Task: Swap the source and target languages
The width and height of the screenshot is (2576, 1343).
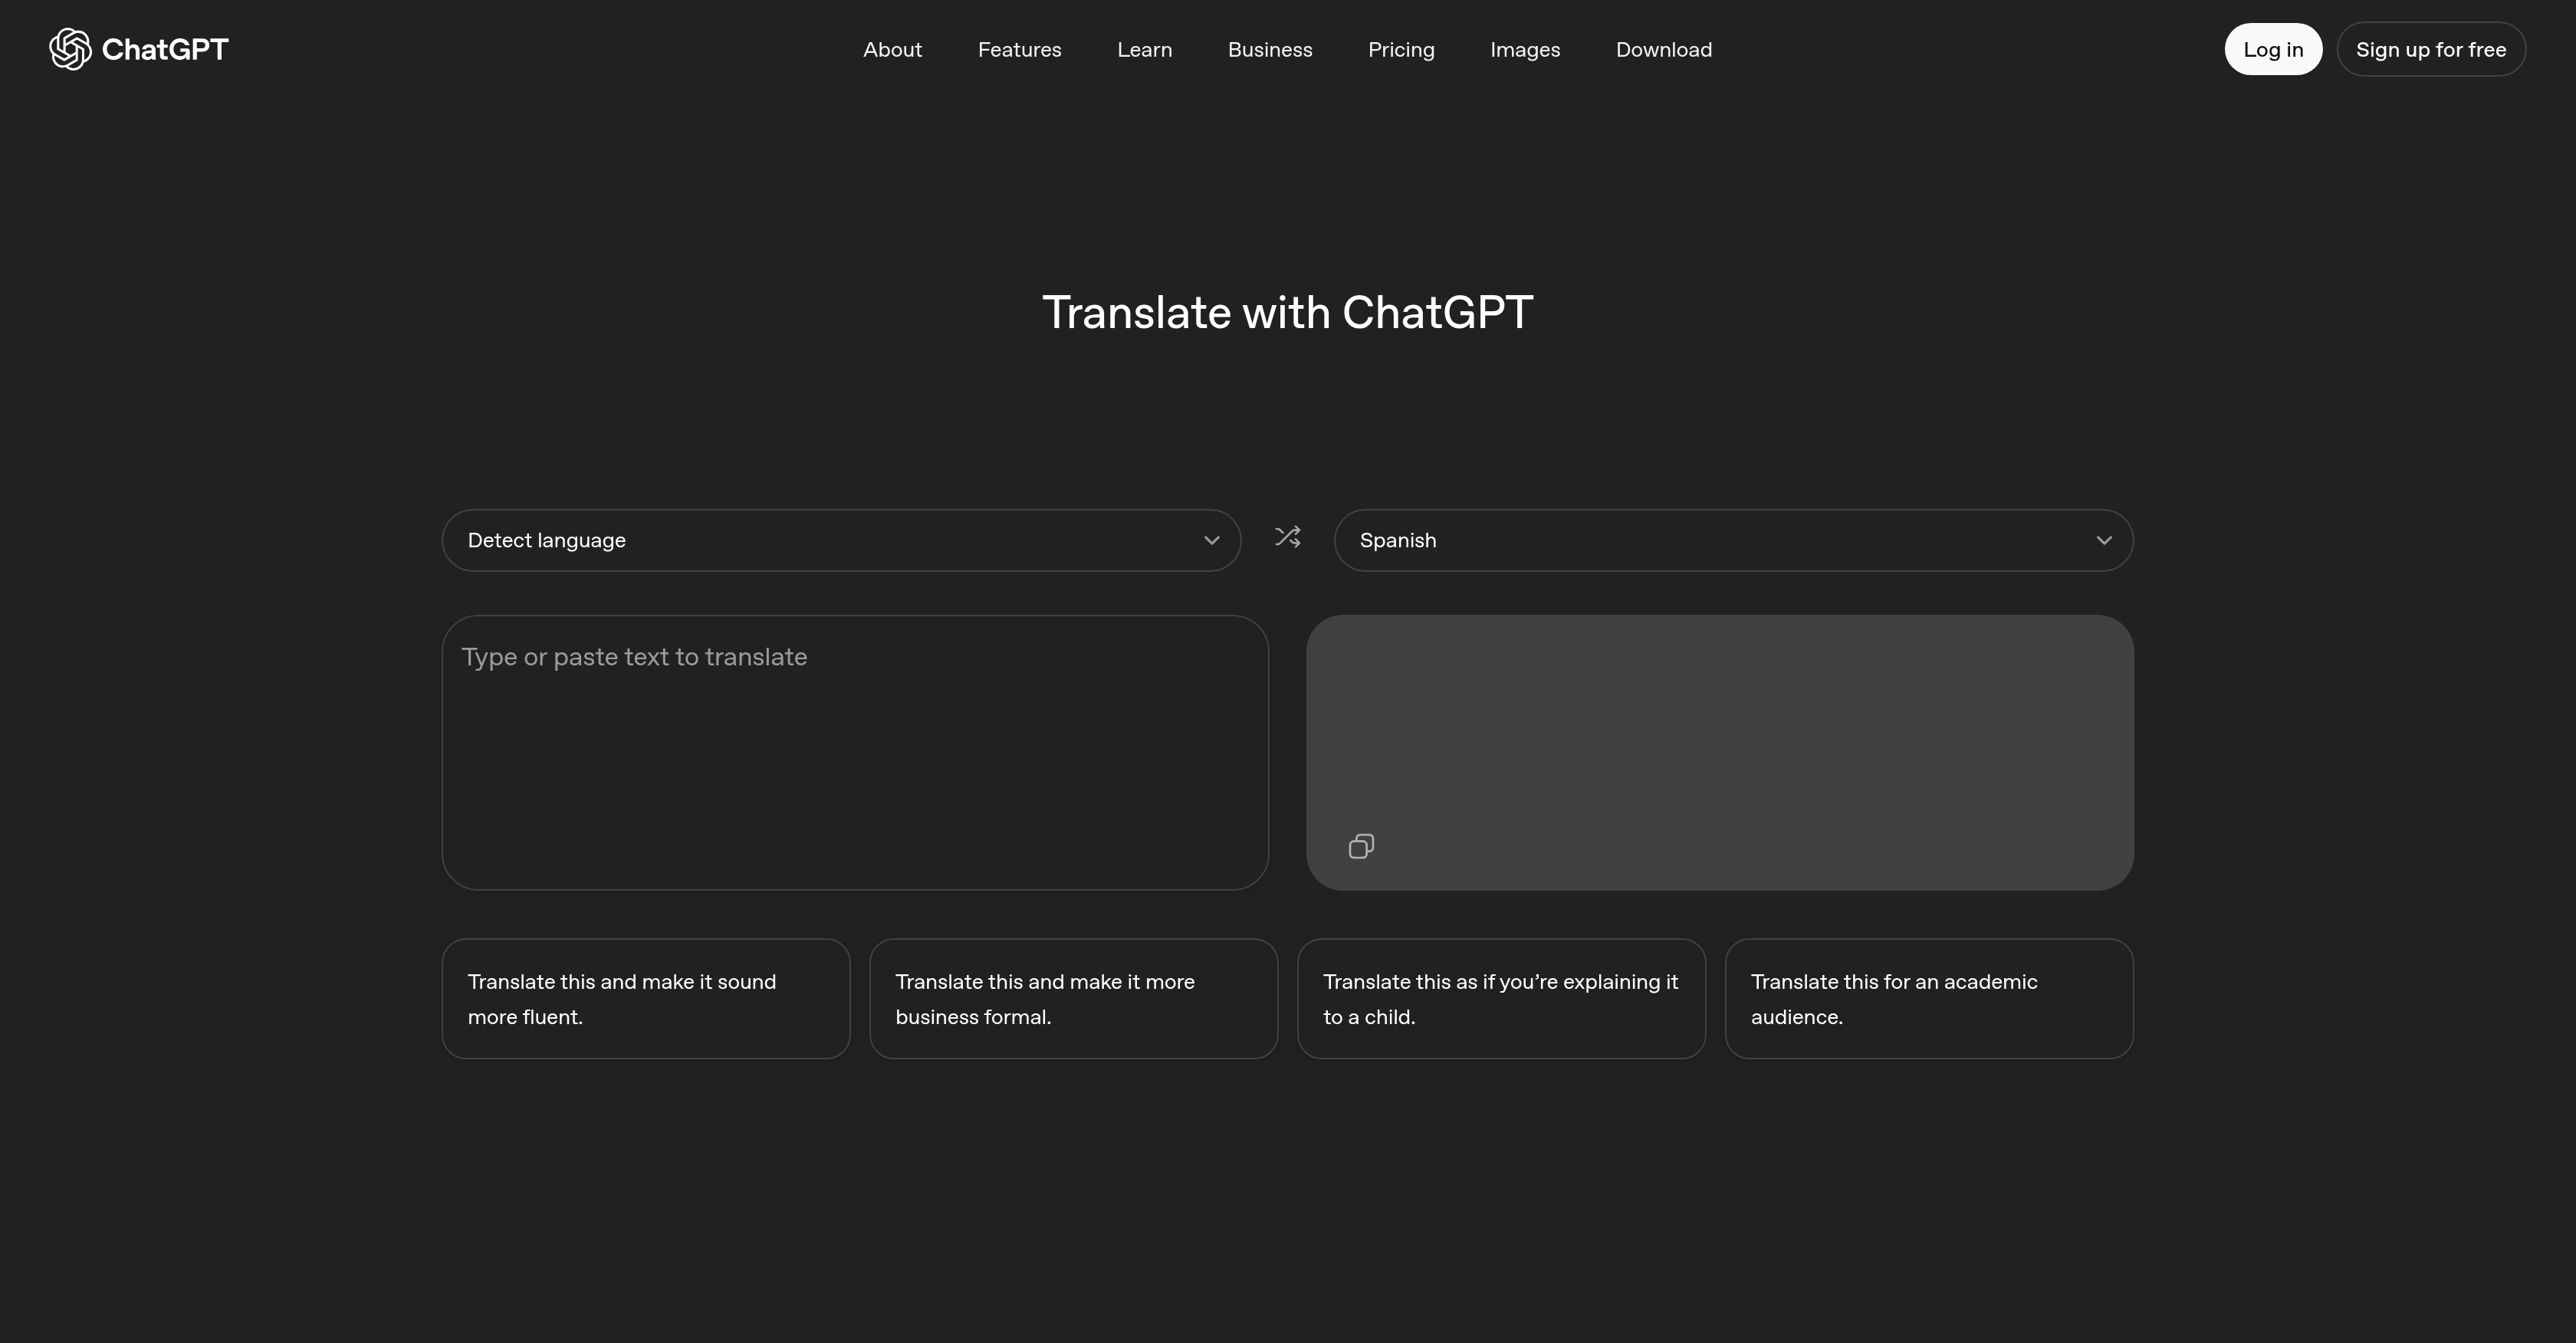Action: 1288,538
